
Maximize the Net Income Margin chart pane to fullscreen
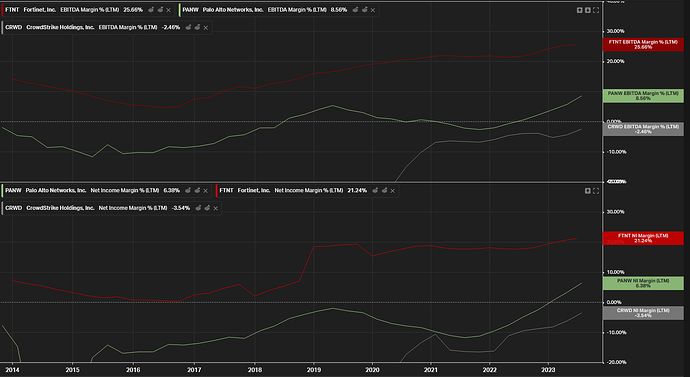(x=596, y=191)
